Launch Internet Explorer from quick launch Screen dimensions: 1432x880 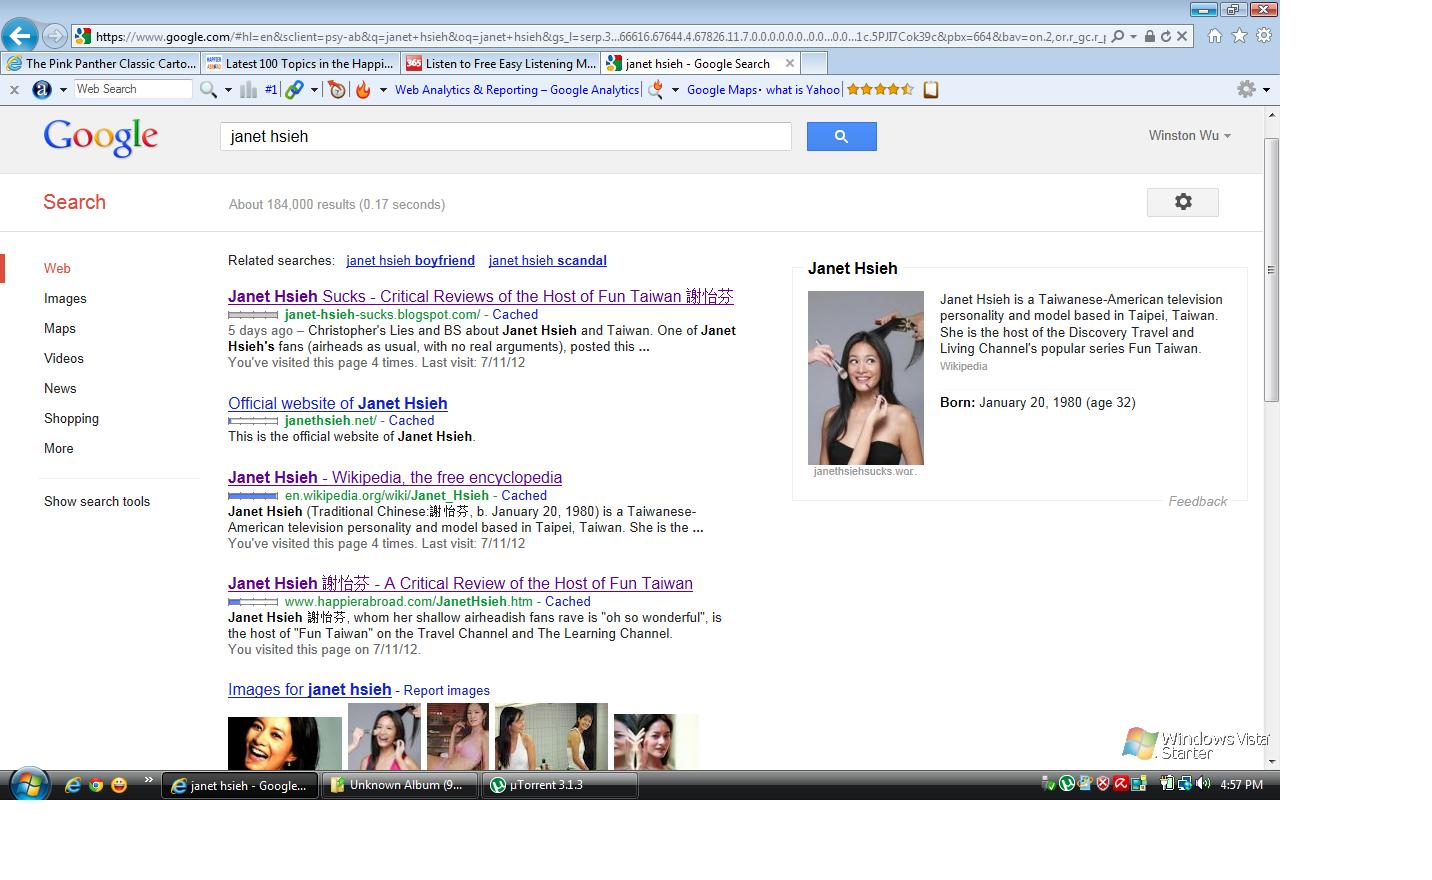(73, 785)
